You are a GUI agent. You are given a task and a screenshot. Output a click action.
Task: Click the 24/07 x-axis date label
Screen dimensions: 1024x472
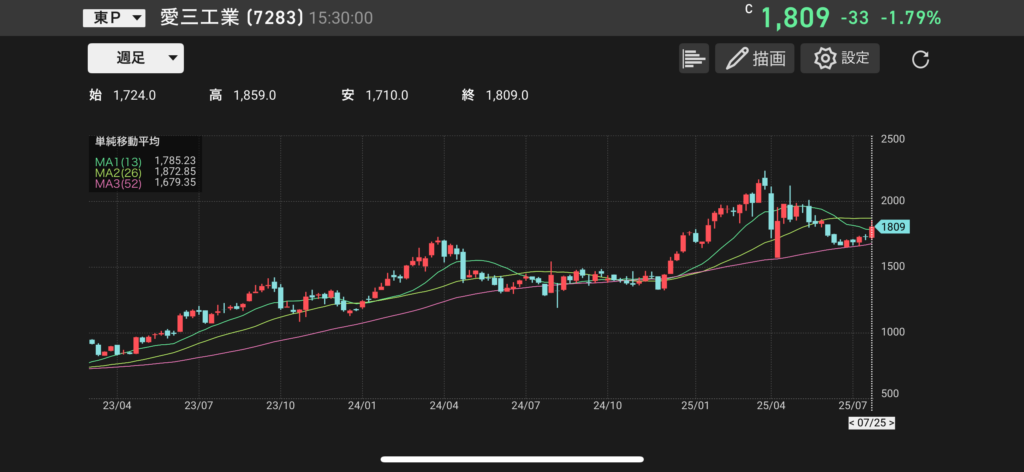point(526,405)
